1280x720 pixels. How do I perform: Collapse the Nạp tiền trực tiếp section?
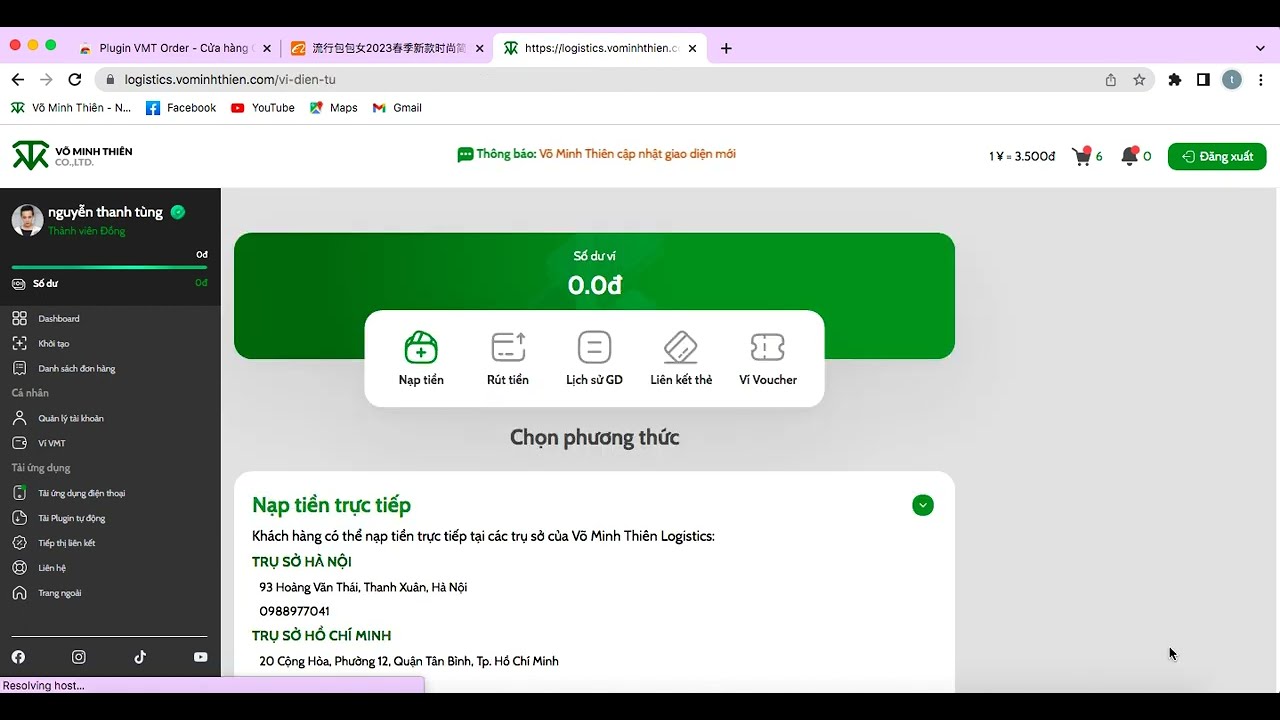point(923,505)
